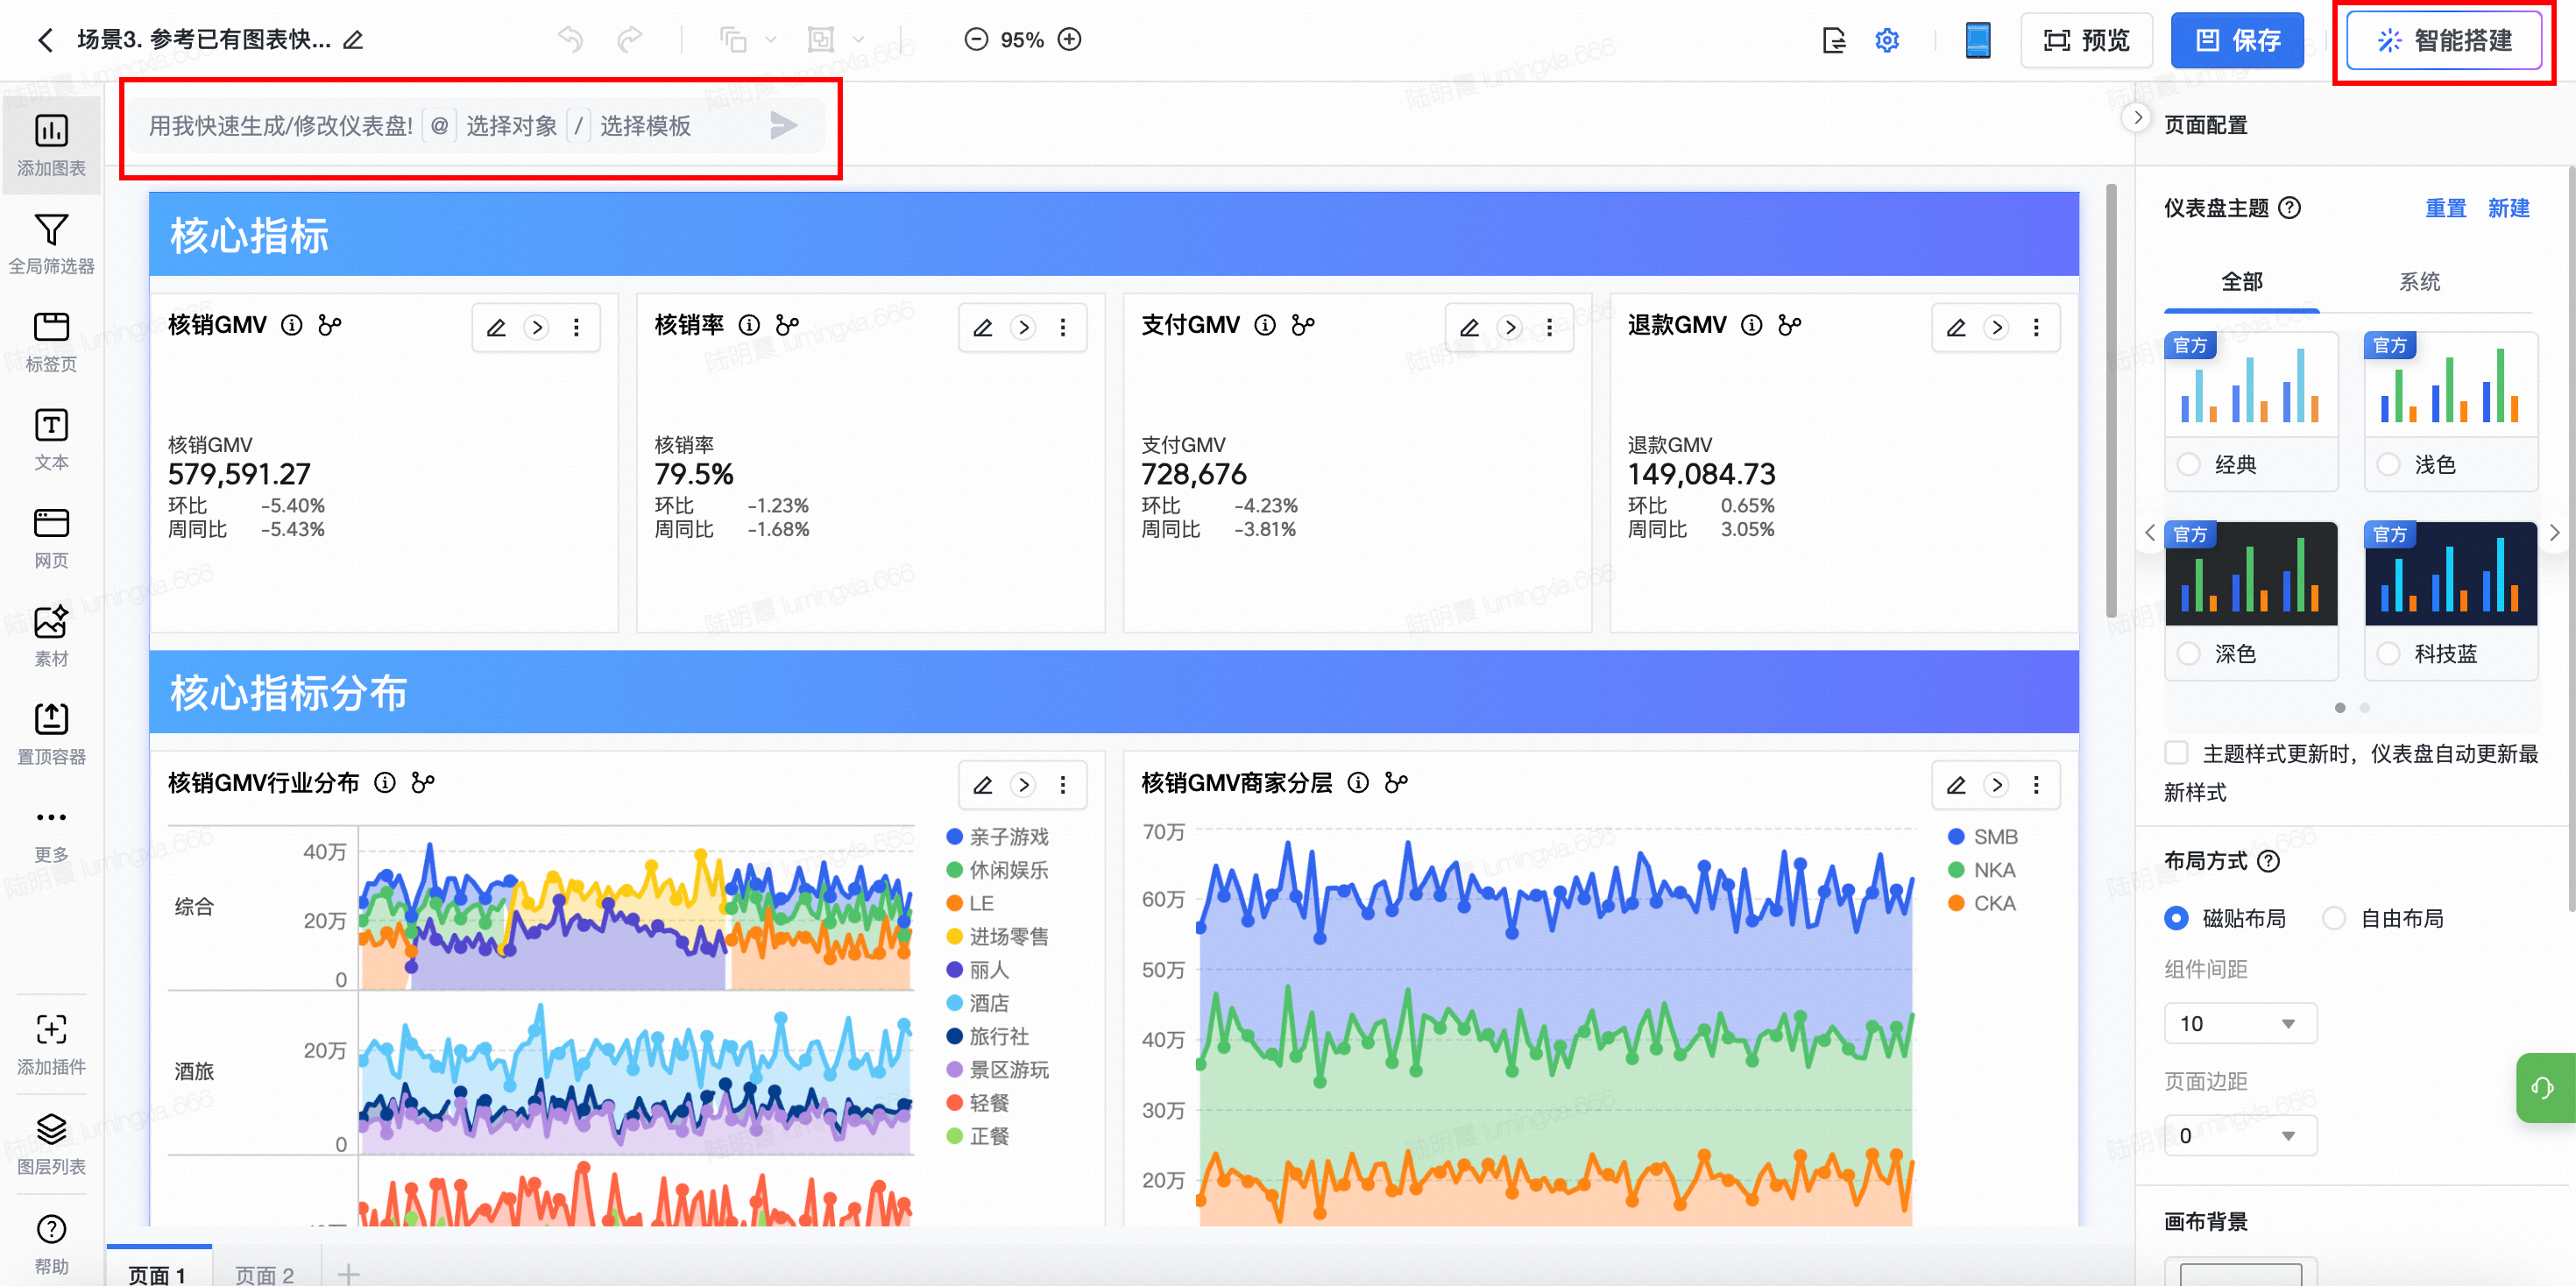
Task: Select the 自由布局 radio option
Action: (2334, 918)
